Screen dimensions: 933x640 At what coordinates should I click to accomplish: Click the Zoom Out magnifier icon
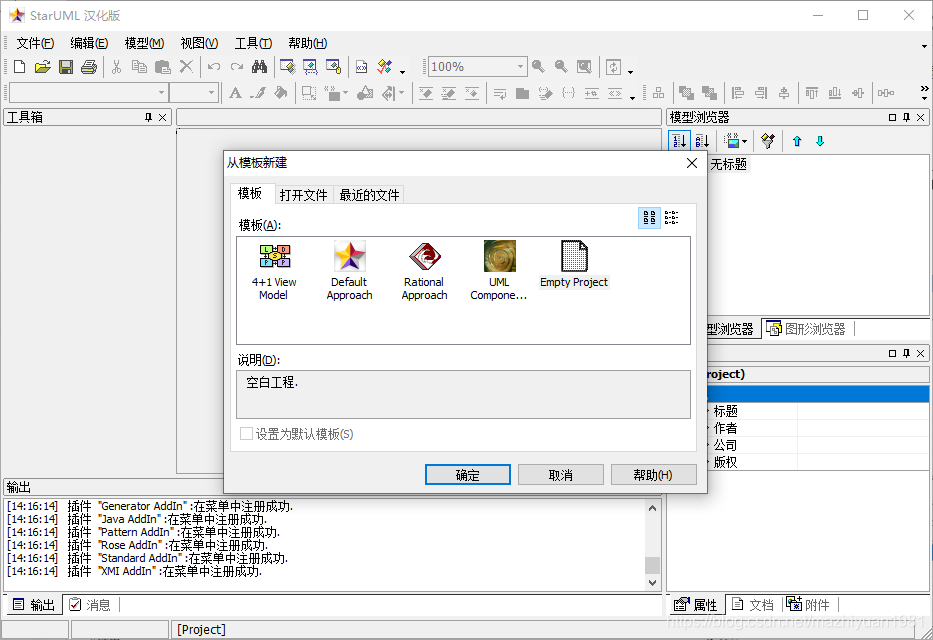coord(561,67)
